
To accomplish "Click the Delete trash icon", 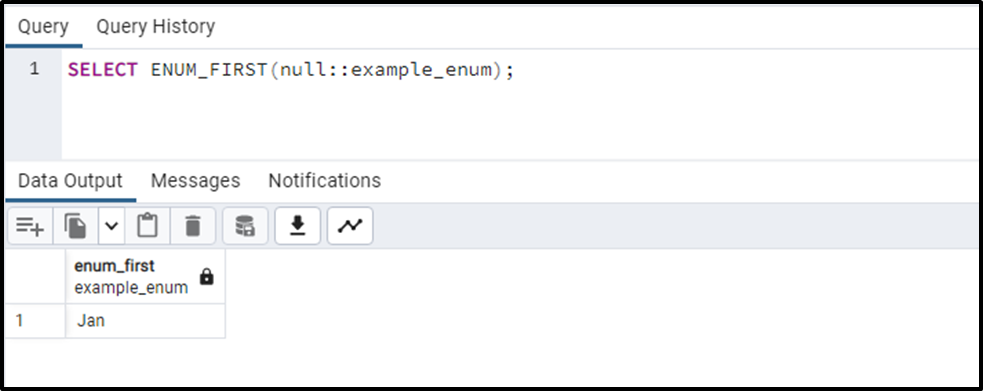I will [192, 226].
